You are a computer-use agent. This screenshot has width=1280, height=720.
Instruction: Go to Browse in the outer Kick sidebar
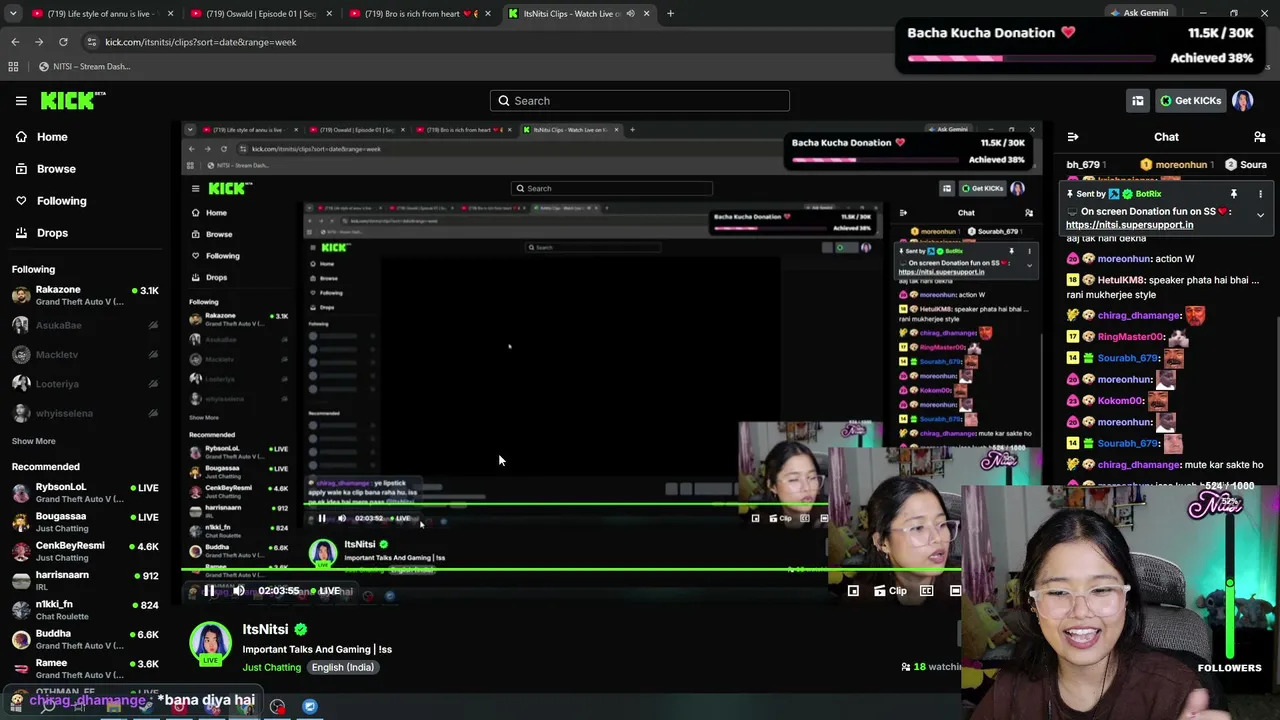tap(45, 169)
